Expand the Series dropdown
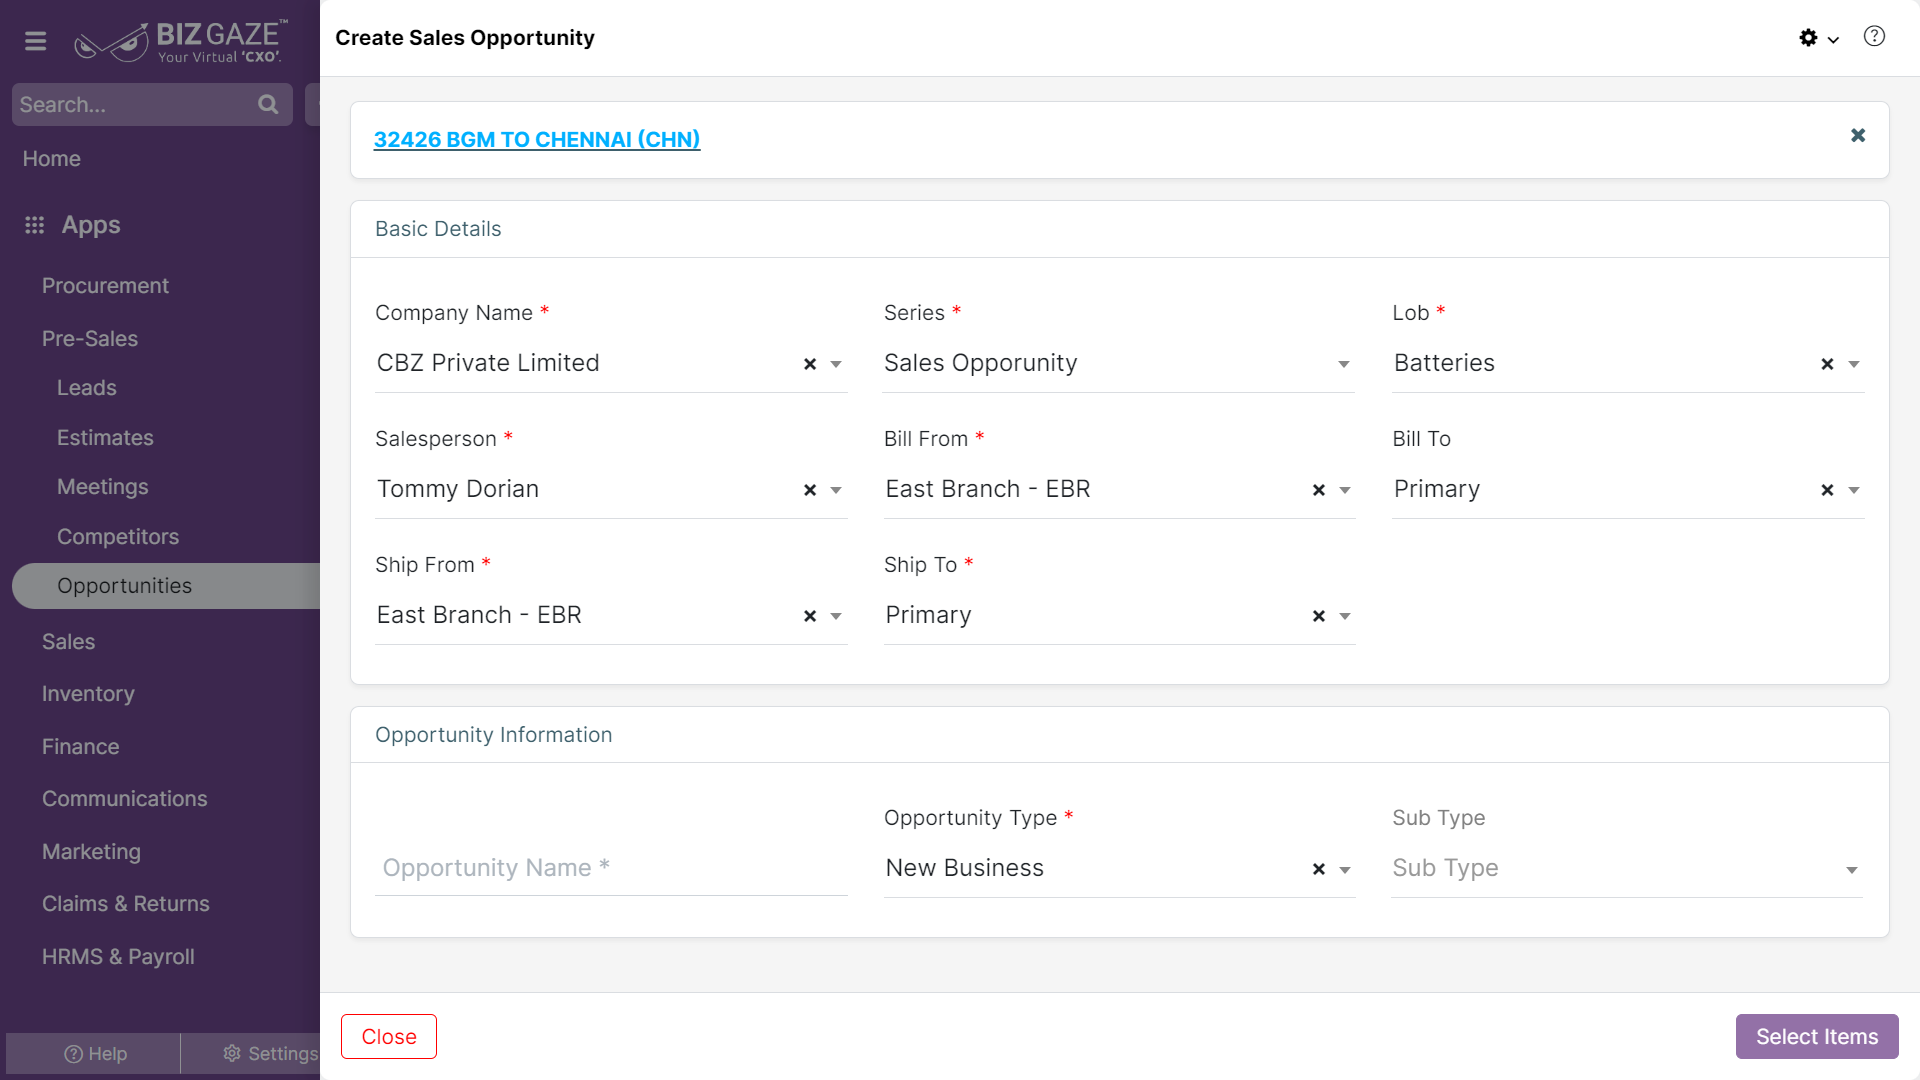The height and width of the screenshot is (1080, 1920). [x=1344, y=364]
